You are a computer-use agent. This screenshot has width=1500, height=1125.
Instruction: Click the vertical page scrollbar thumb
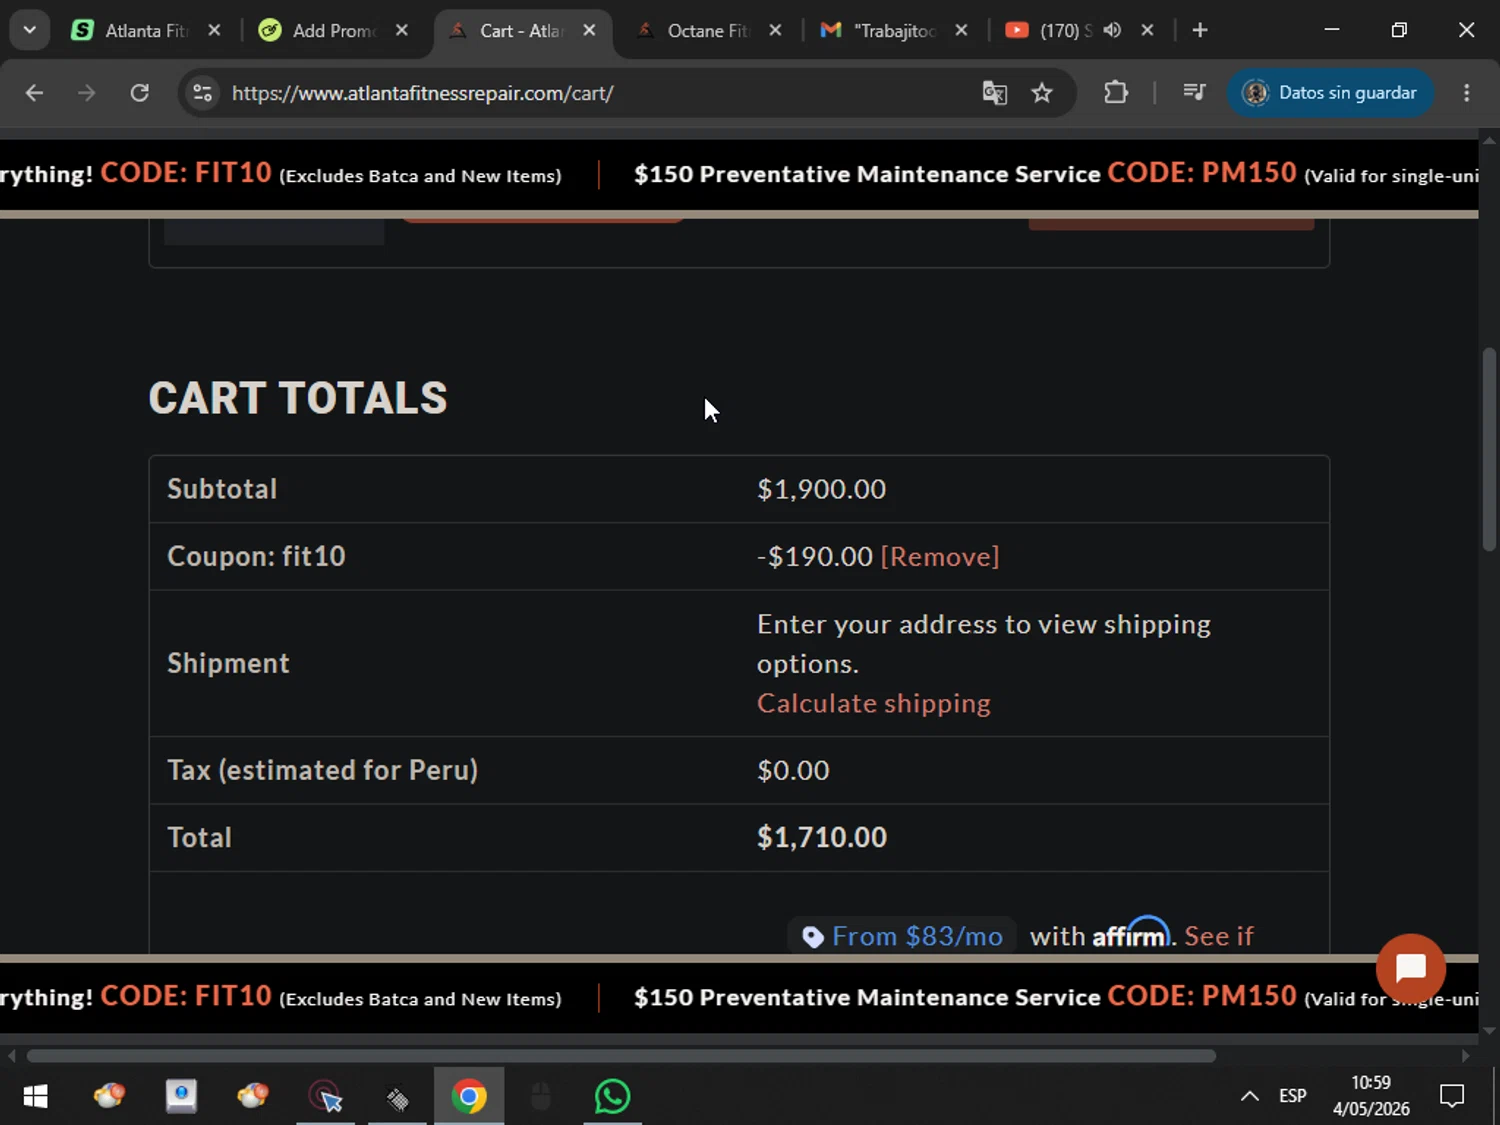pos(1489,449)
